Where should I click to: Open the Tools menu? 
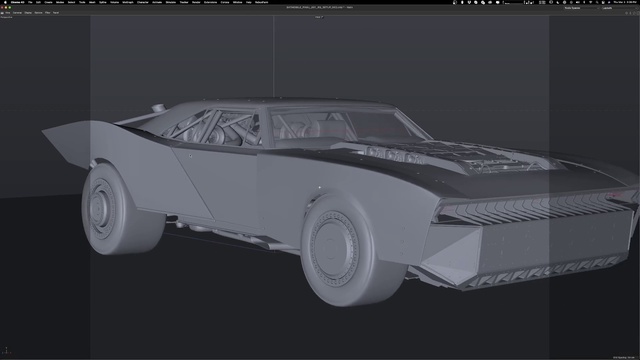coord(82,2)
